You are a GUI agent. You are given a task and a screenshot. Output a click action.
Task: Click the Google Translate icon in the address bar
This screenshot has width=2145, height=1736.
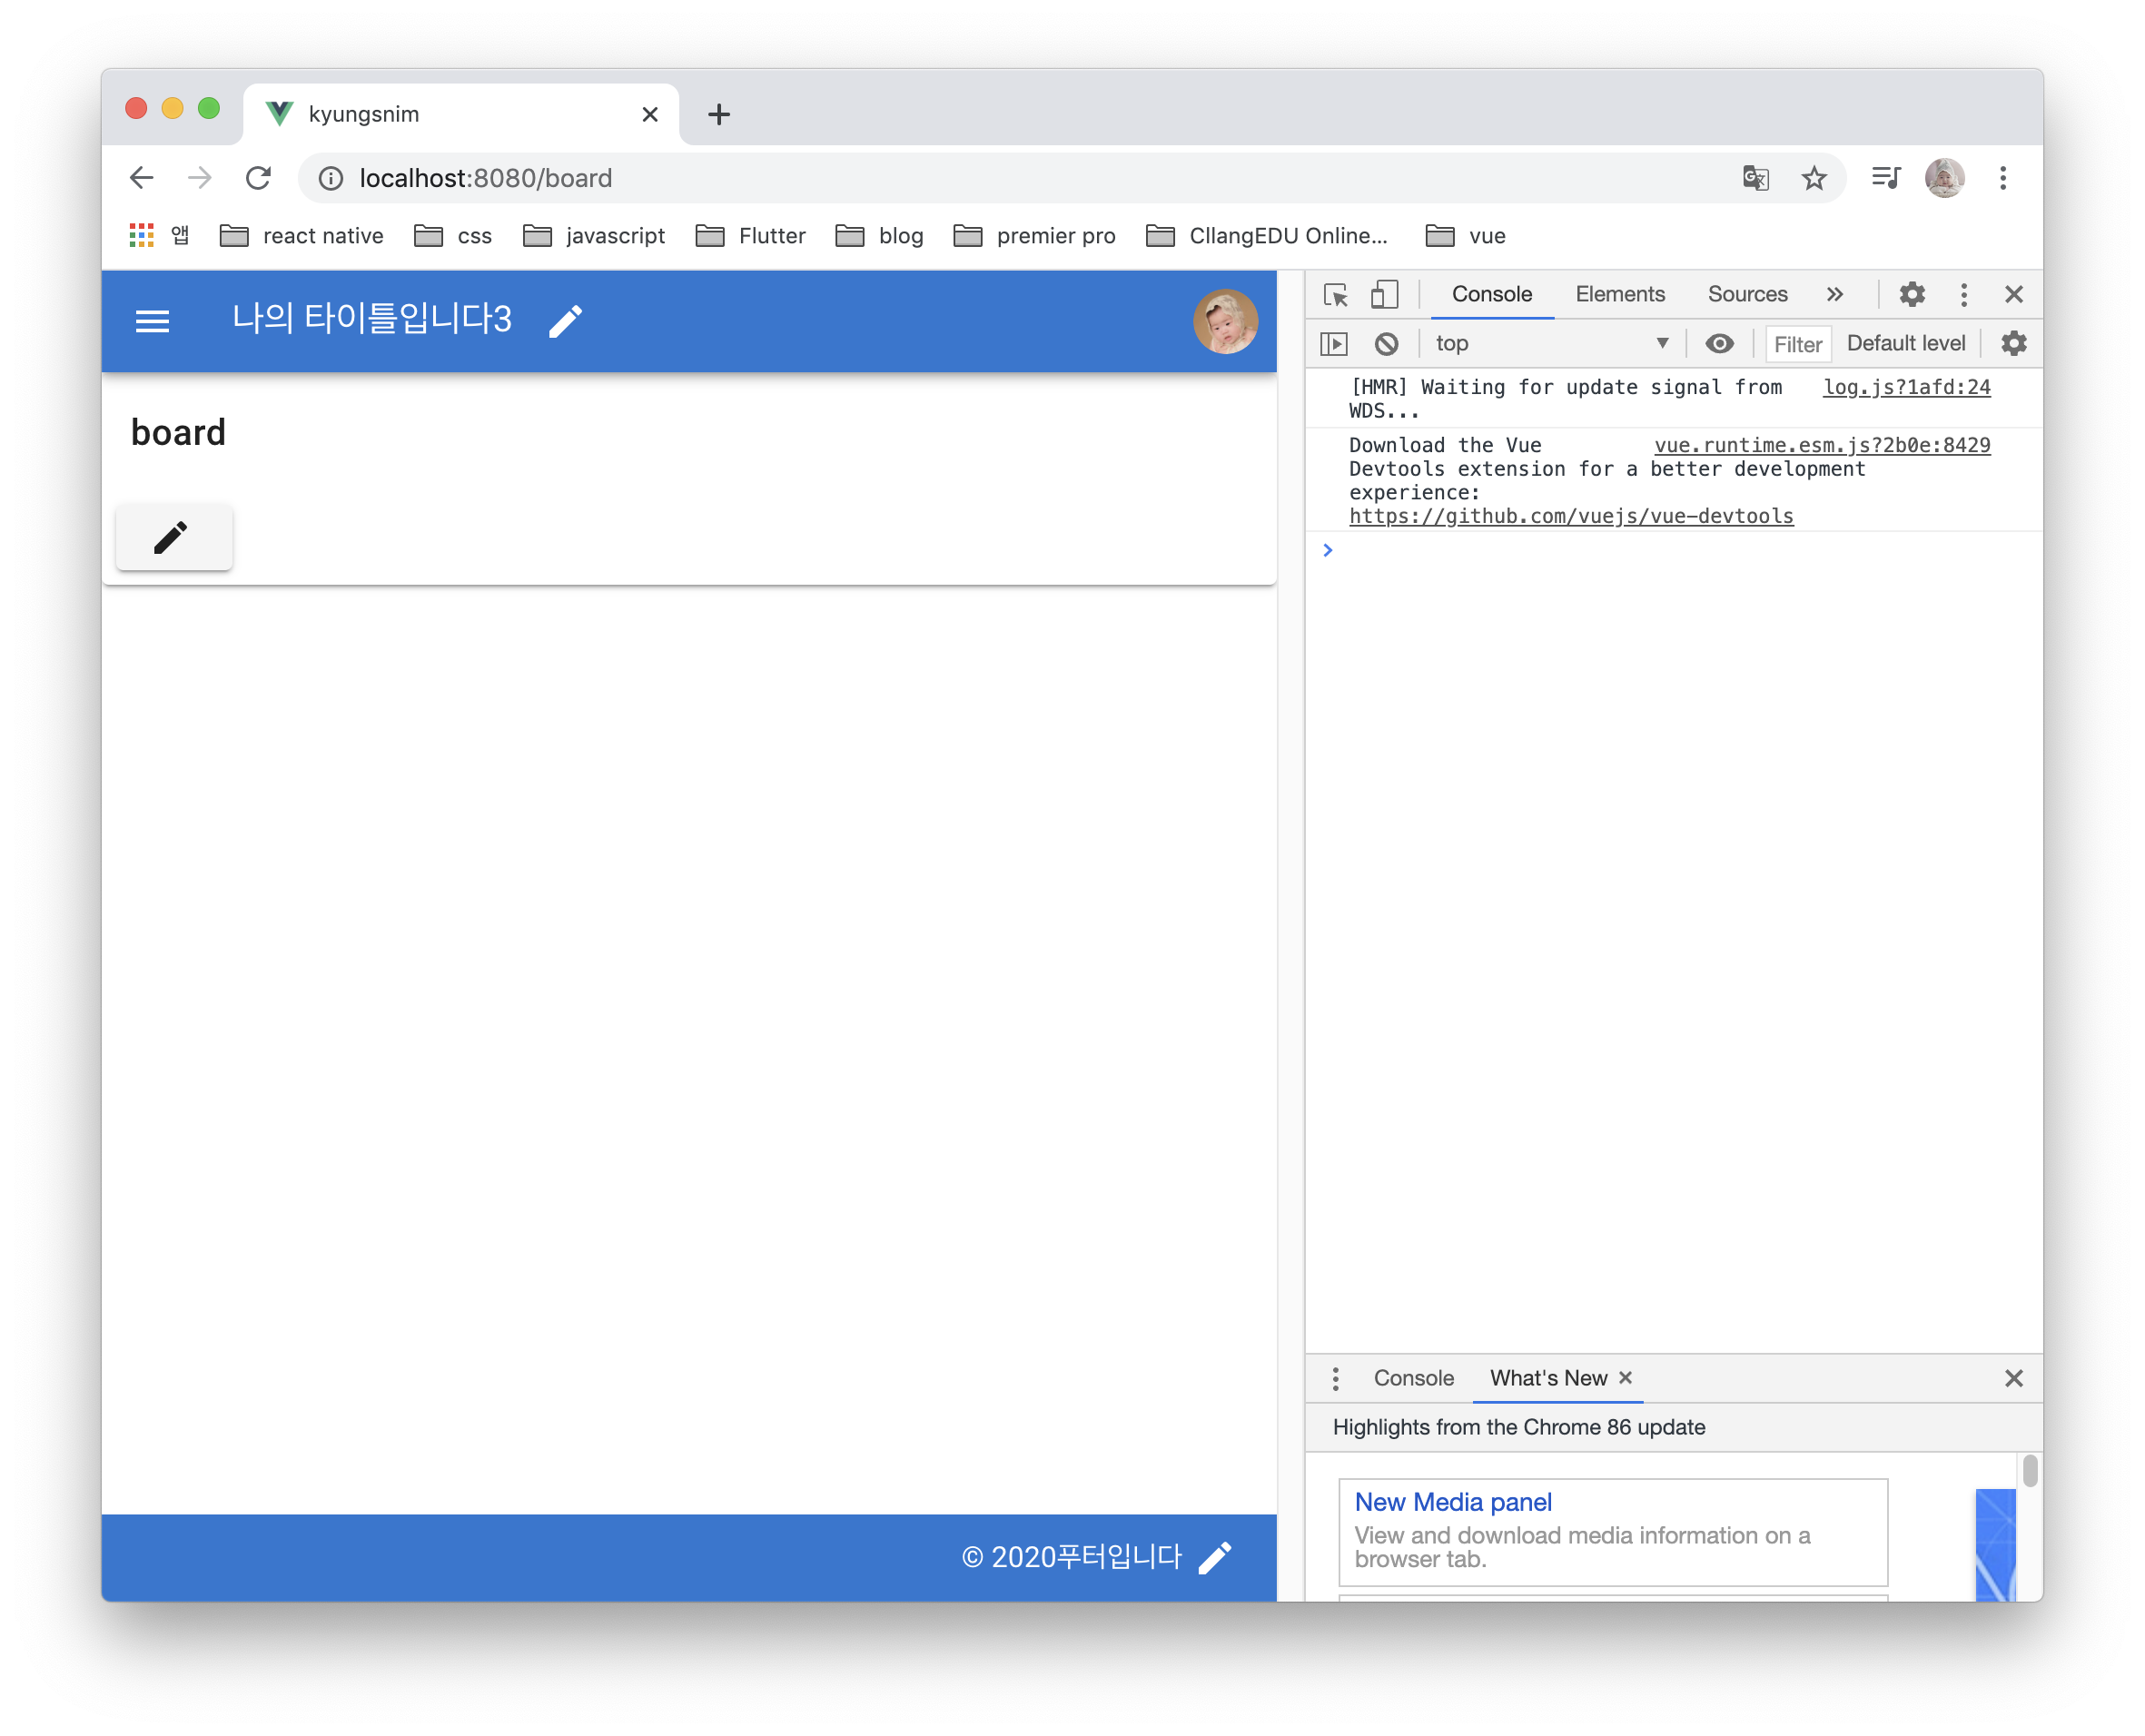click(1755, 178)
